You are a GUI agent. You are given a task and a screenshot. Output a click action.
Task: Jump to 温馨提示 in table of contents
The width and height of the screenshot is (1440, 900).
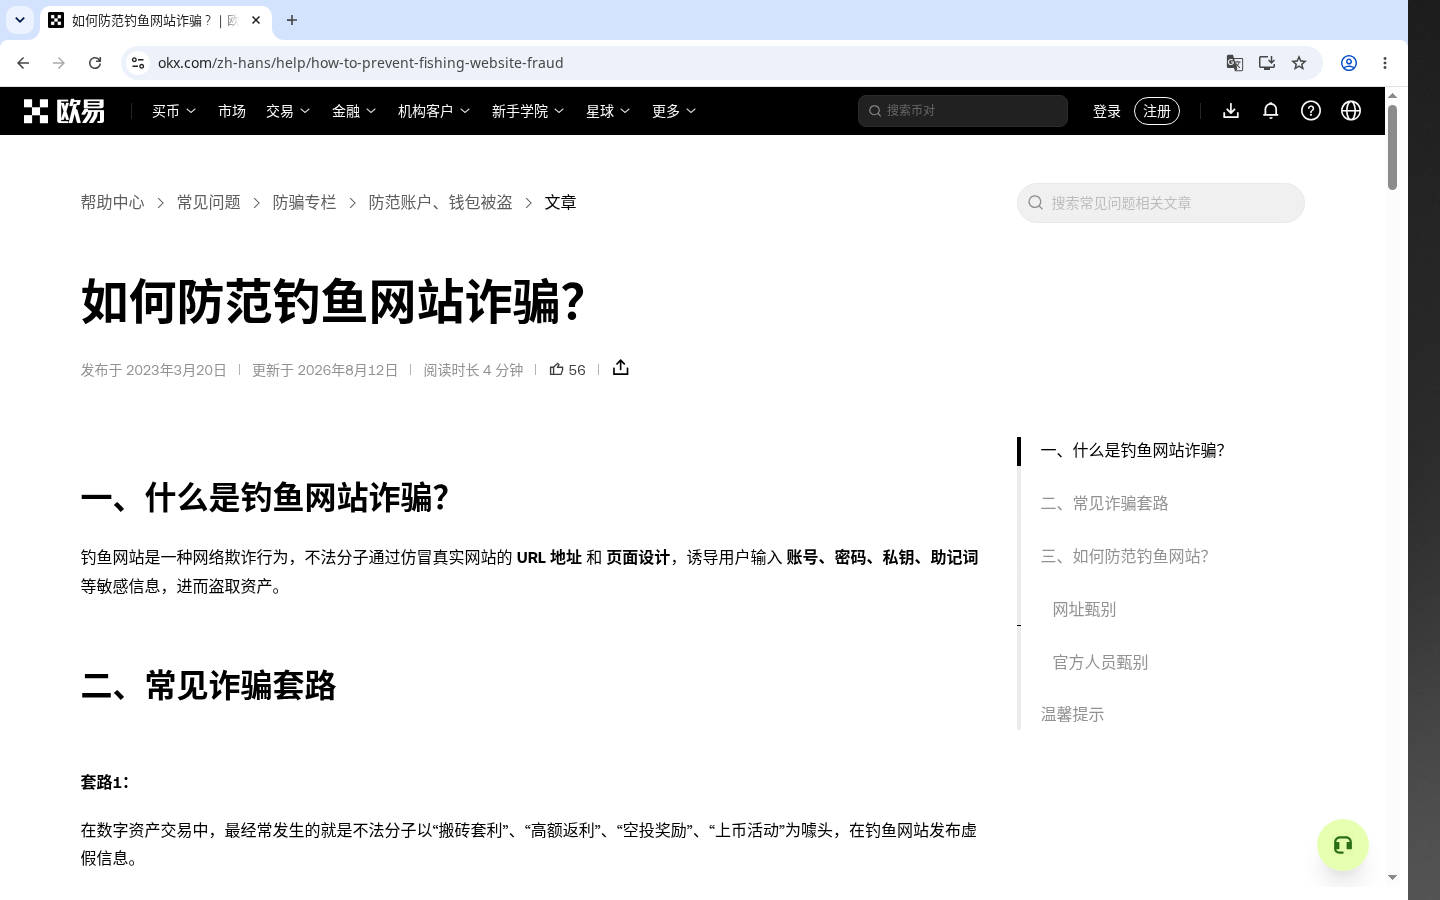(x=1073, y=715)
